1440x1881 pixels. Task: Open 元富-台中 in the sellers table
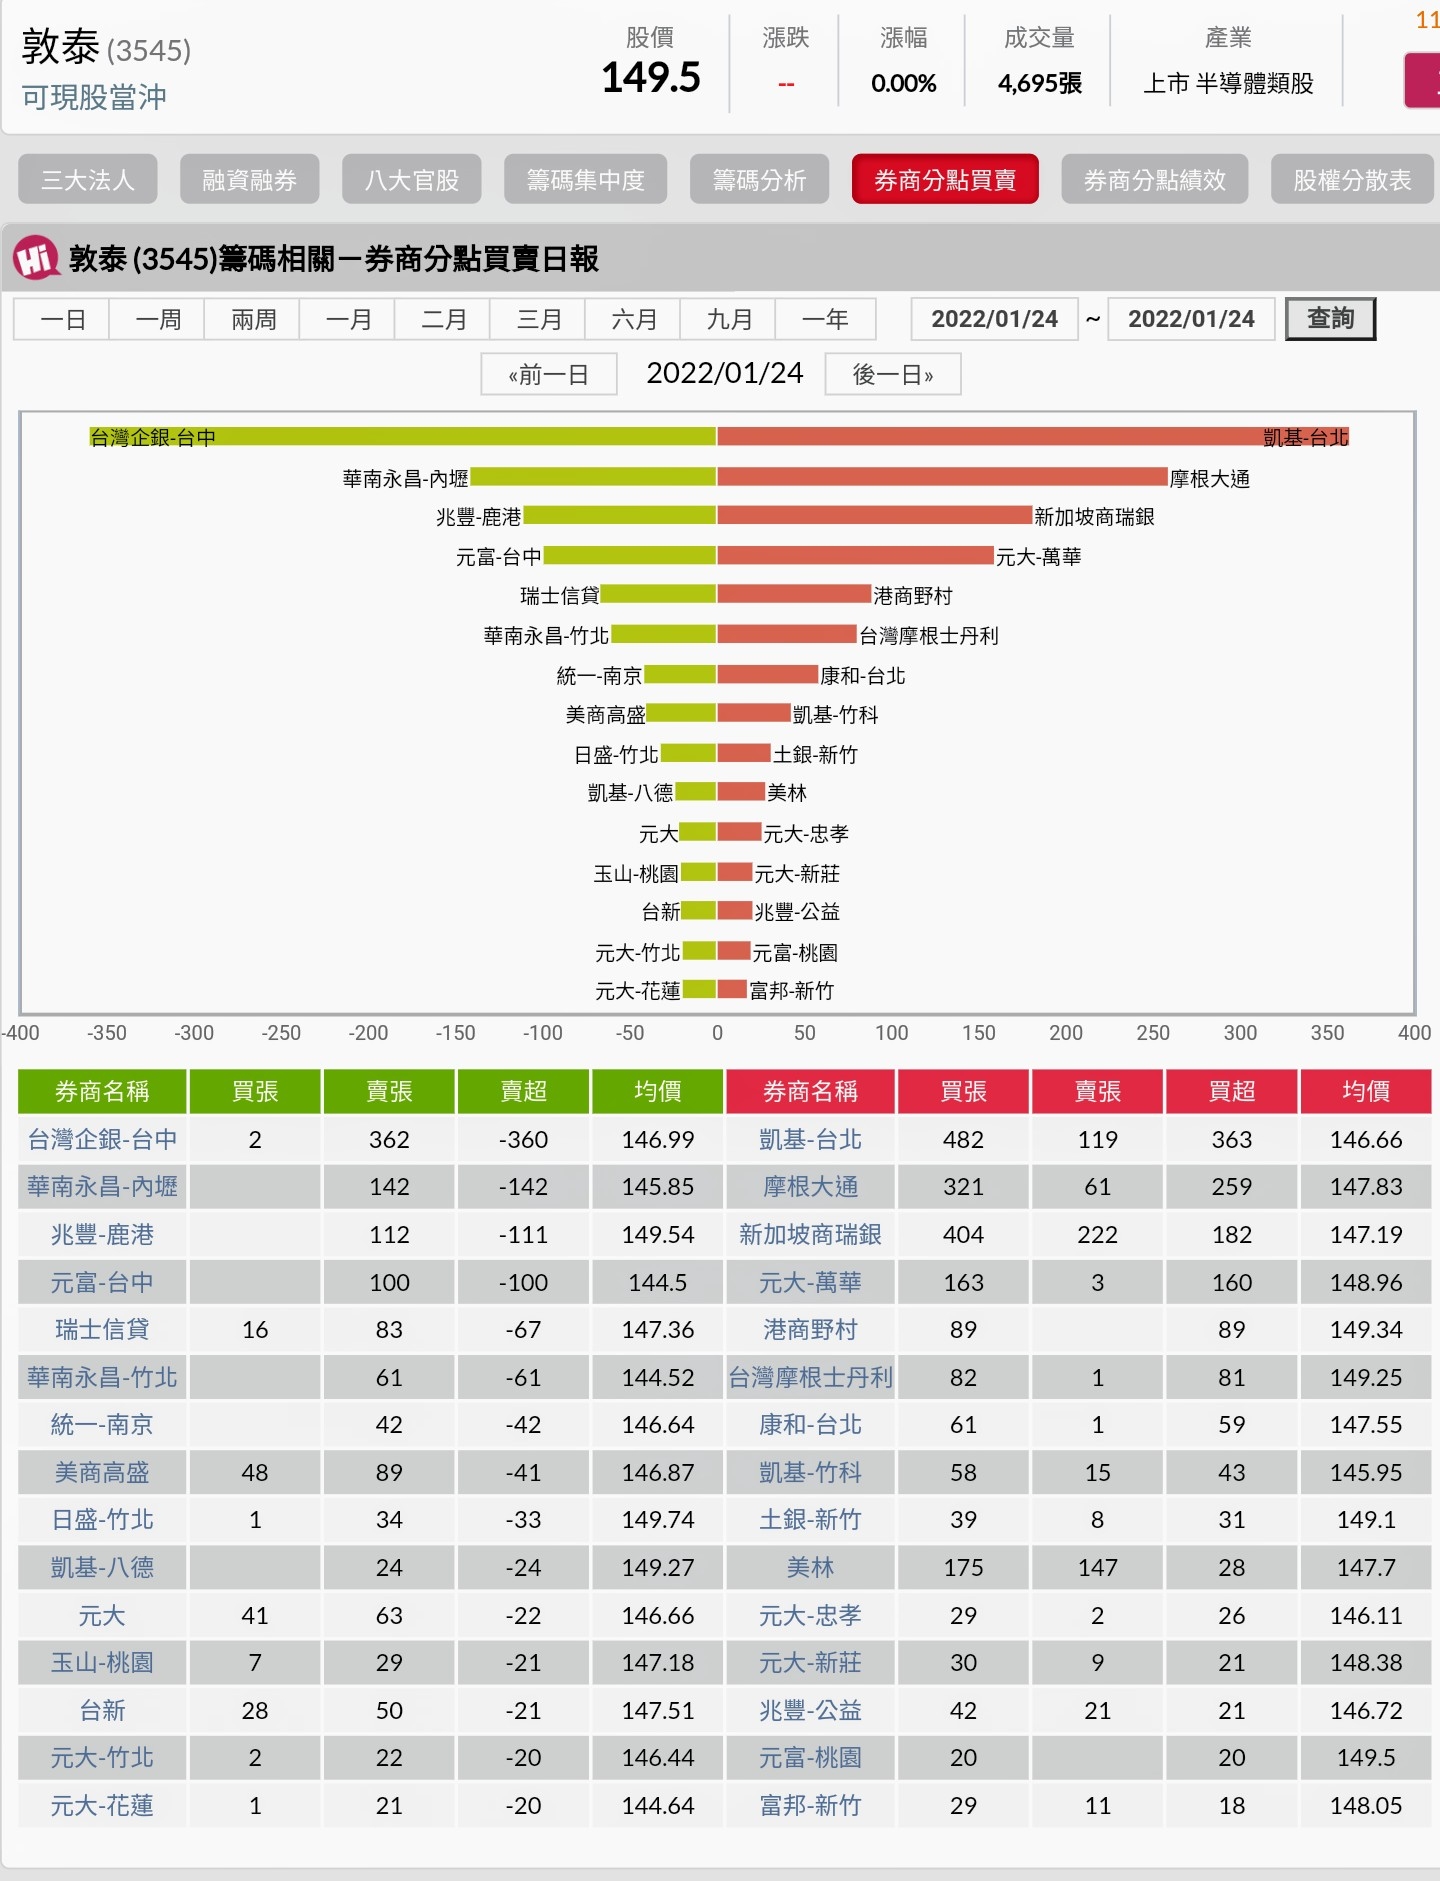point(102,1282)
